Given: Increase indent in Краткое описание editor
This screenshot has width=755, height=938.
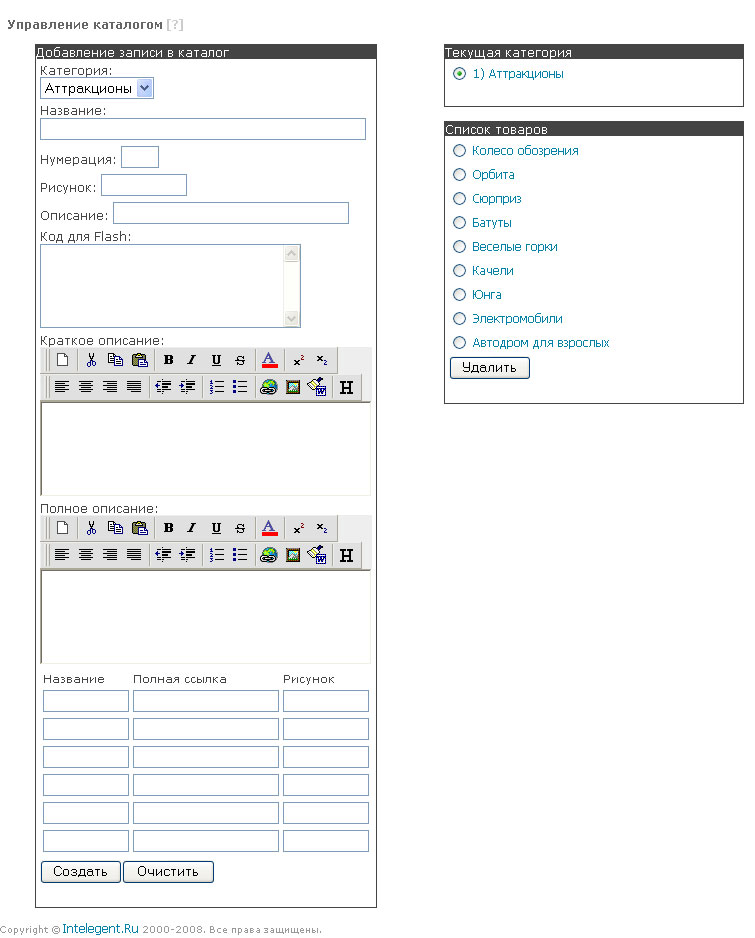Looking at the screenshot, I should 187,387.
